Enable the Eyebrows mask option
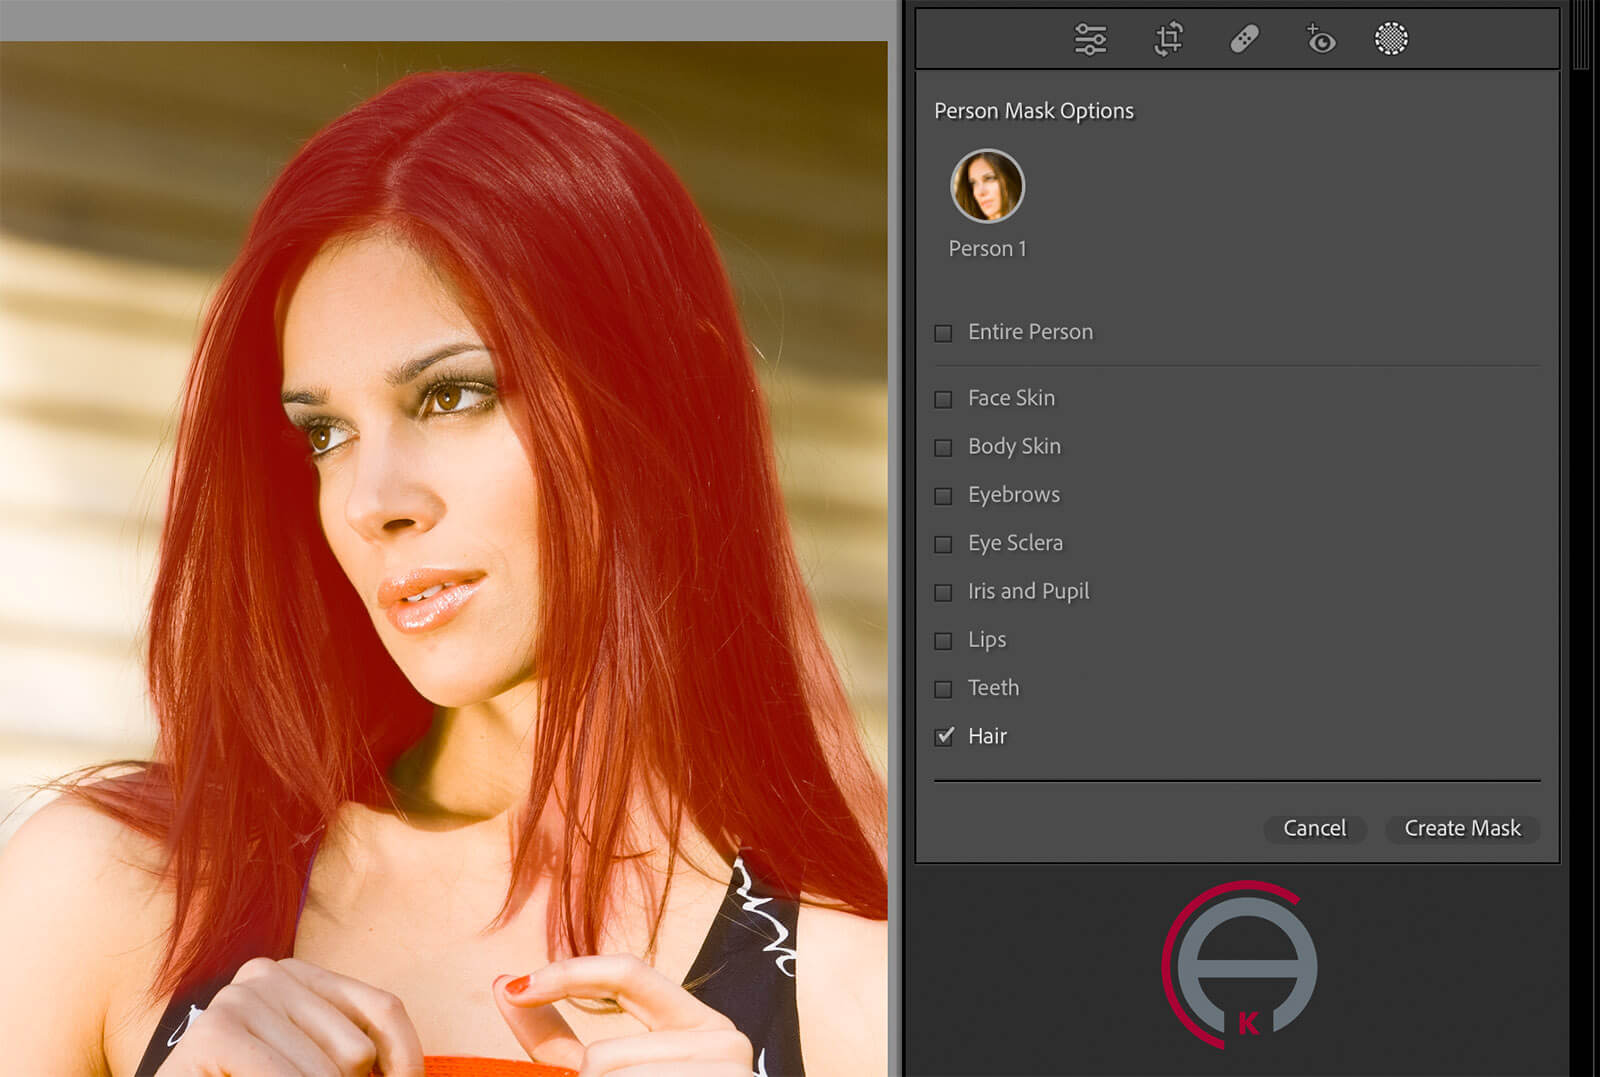 click(943, 496)
